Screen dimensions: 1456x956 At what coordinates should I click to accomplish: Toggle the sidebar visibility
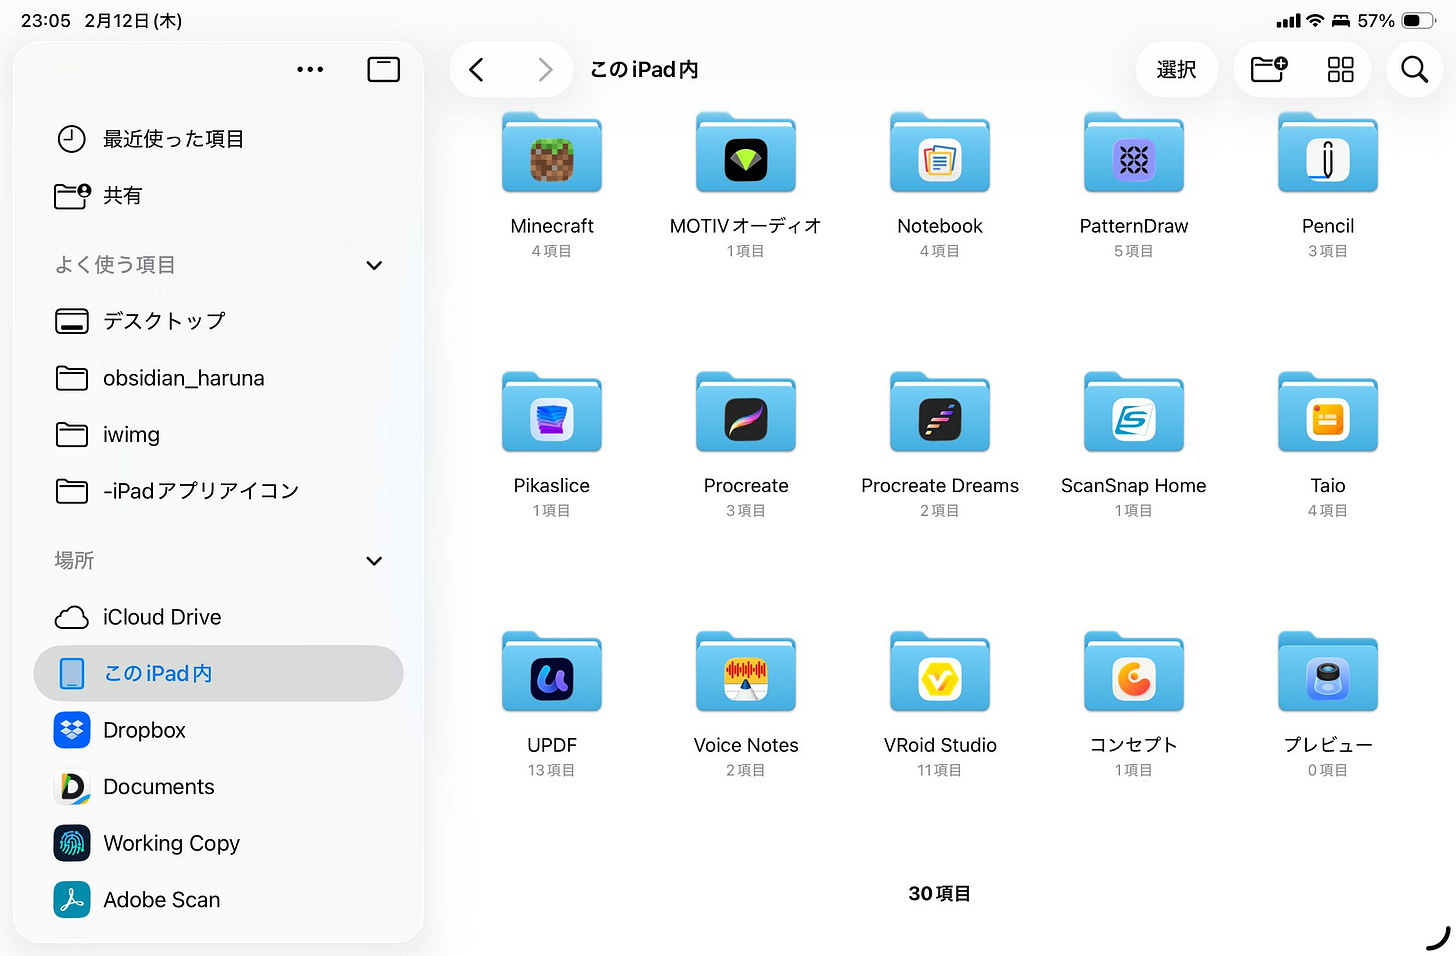coord(383,69)
